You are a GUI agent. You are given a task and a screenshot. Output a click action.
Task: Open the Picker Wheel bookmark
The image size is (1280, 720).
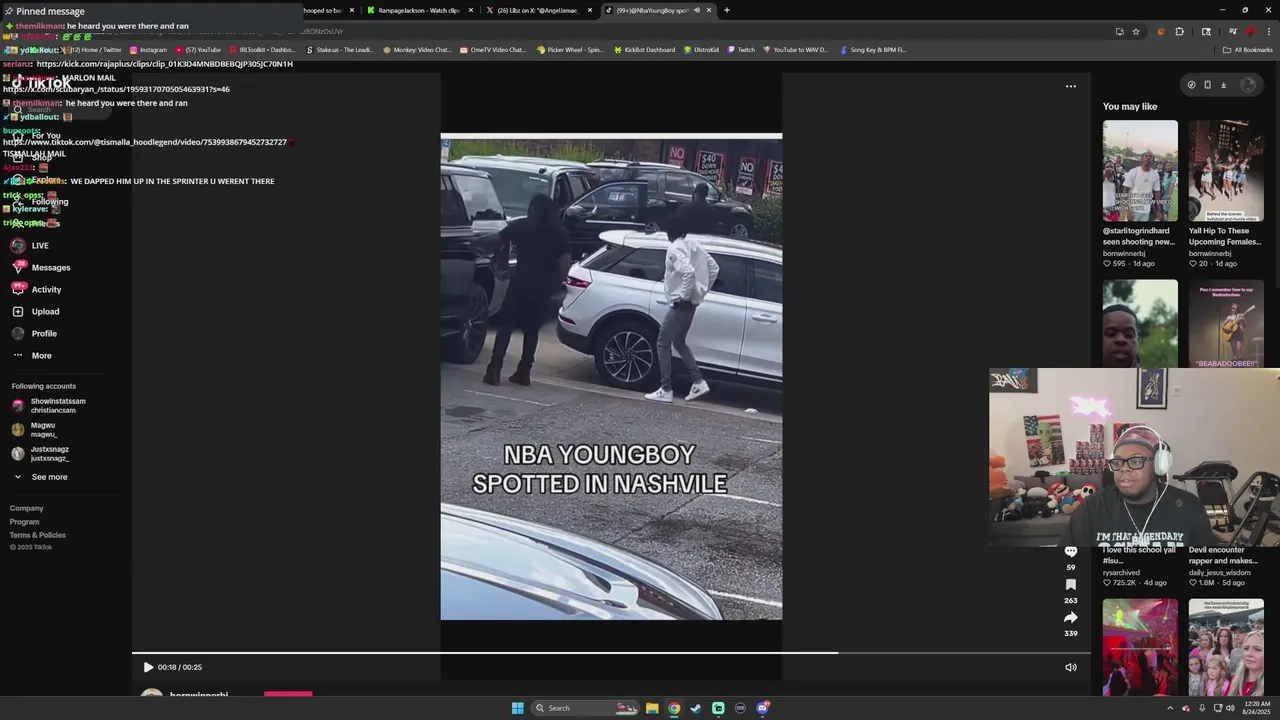pyautogui.click(x=570, y=49)
